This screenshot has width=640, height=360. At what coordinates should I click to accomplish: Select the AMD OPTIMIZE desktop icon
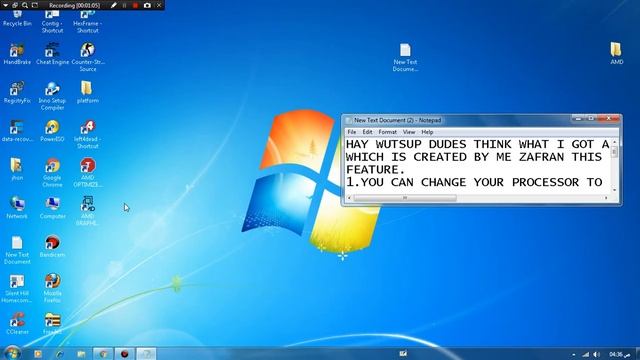[87, 172]
